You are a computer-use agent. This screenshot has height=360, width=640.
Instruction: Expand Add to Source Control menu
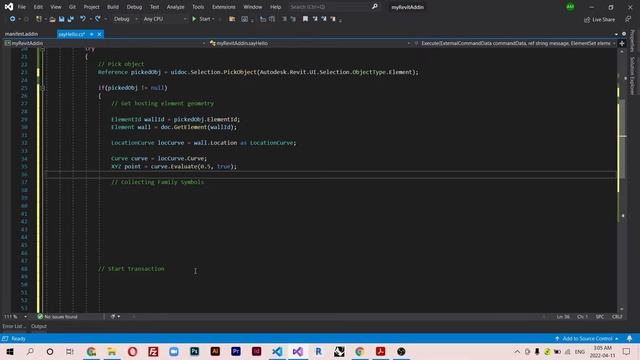click(586, 338)
